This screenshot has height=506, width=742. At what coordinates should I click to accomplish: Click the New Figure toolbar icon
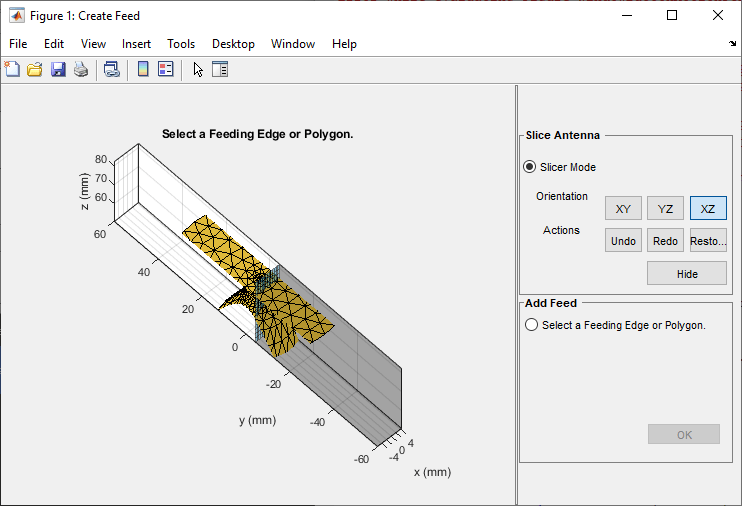point(12,70)
